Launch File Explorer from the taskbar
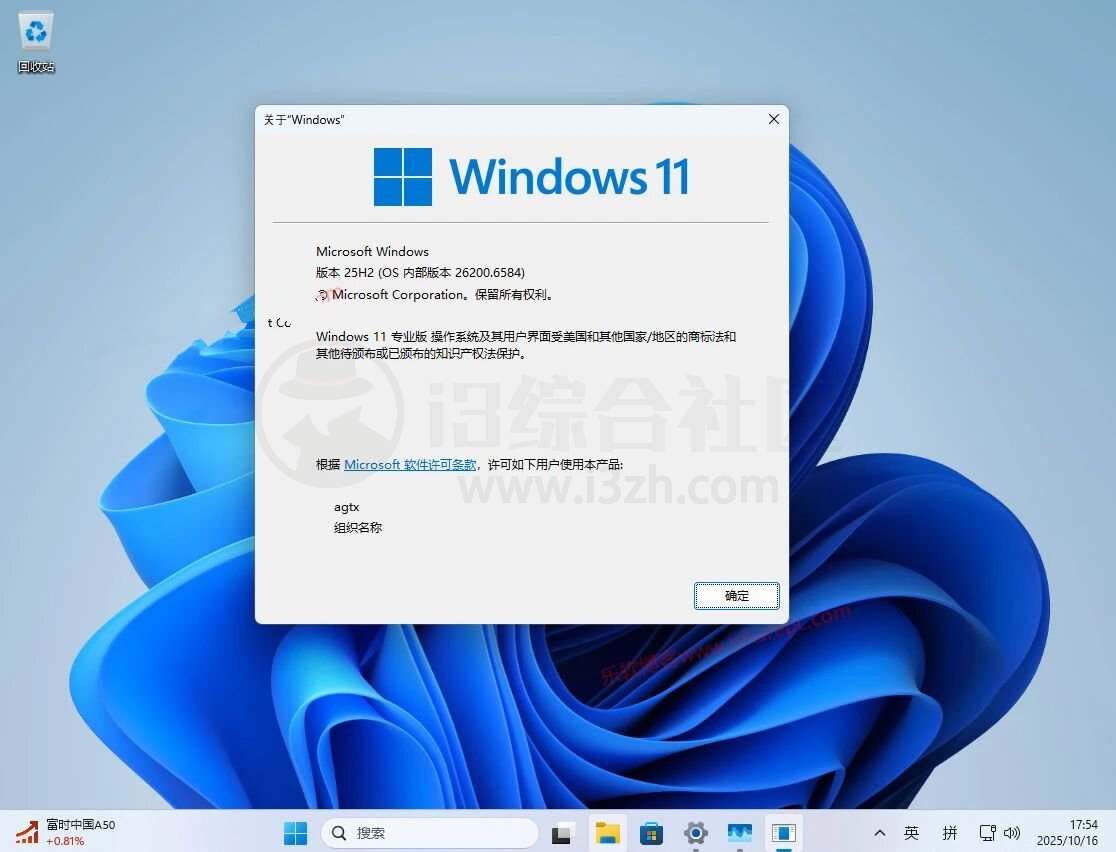 (x=607, y=832)
